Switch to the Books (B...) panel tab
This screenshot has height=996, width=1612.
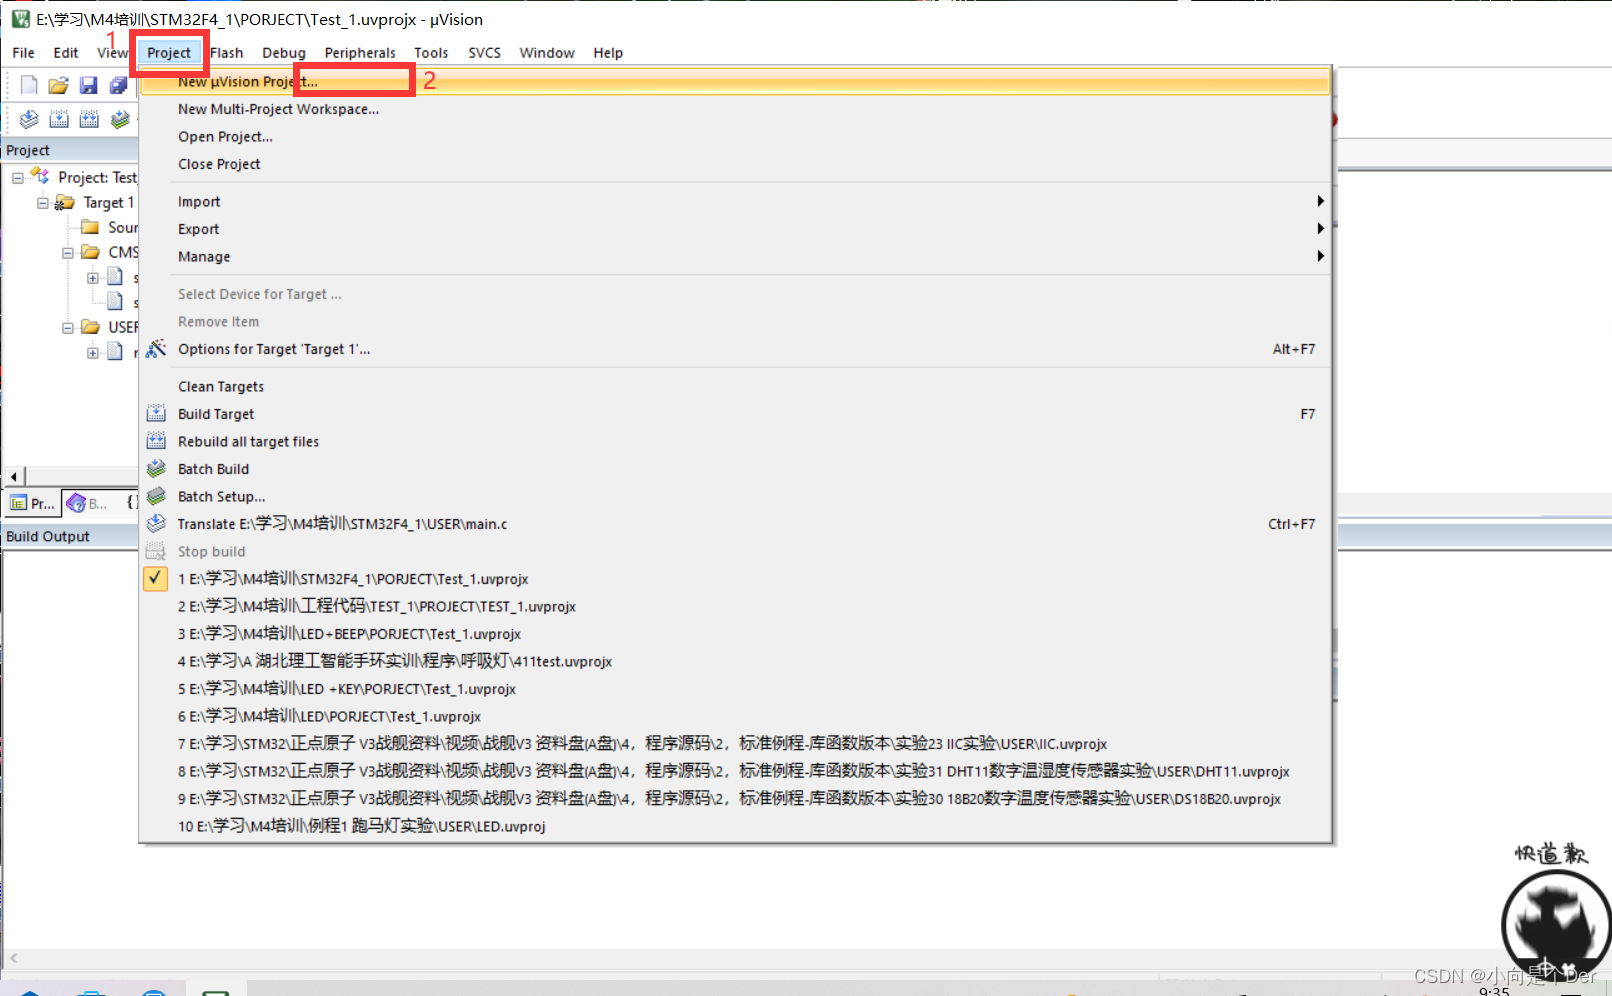coord(88,503)
